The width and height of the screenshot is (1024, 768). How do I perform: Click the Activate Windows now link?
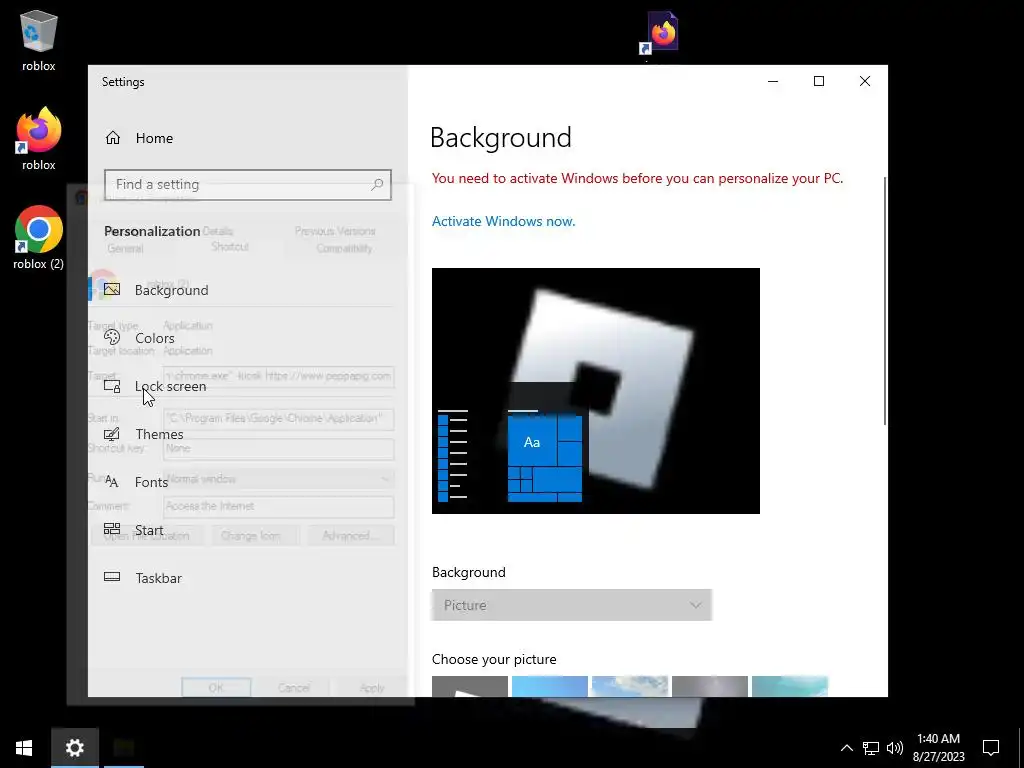pyautogui.click(x=504, y=221)
